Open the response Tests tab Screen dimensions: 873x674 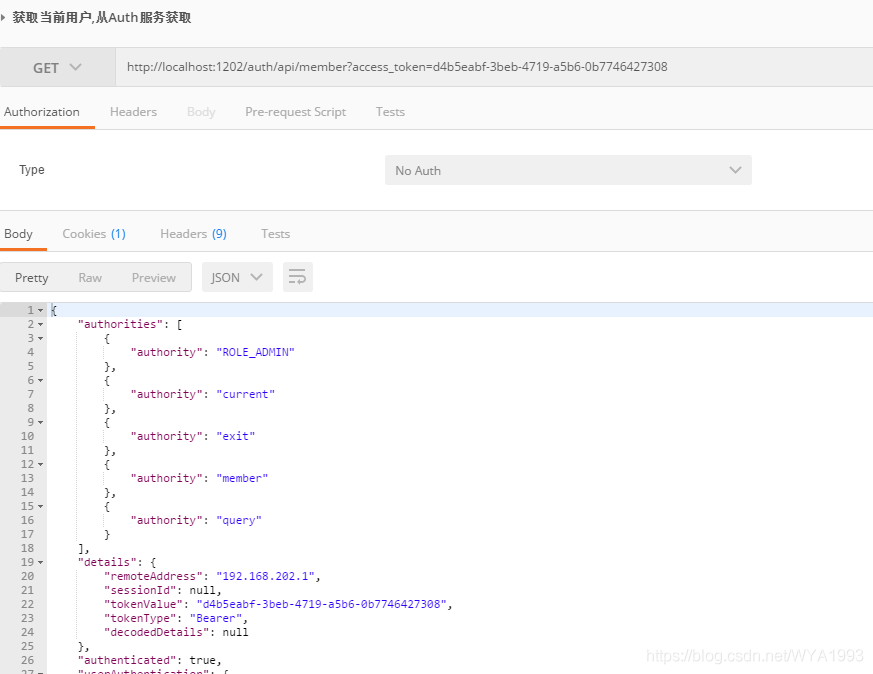[276, 234]
